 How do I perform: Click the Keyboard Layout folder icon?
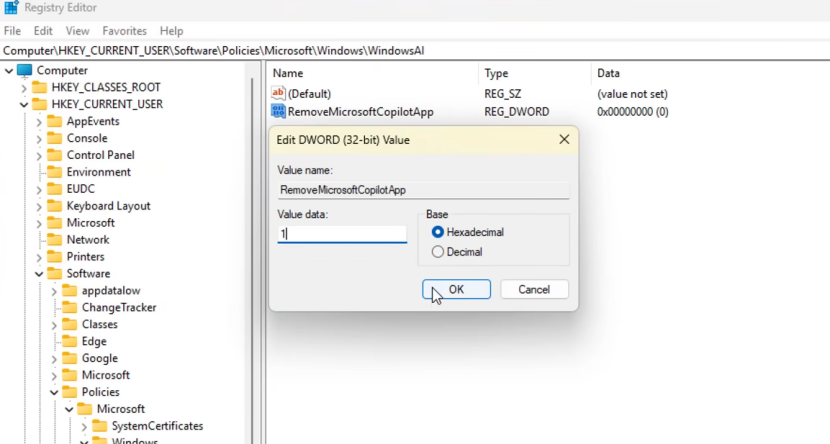(54, 206)
